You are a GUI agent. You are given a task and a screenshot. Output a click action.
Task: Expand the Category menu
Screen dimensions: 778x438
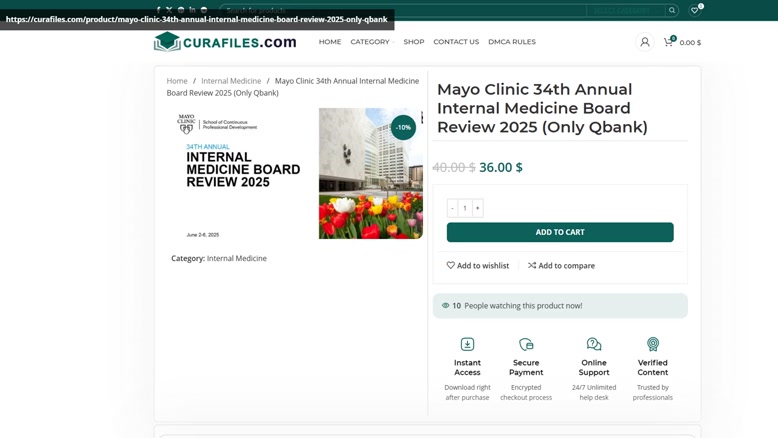[372, 42]
